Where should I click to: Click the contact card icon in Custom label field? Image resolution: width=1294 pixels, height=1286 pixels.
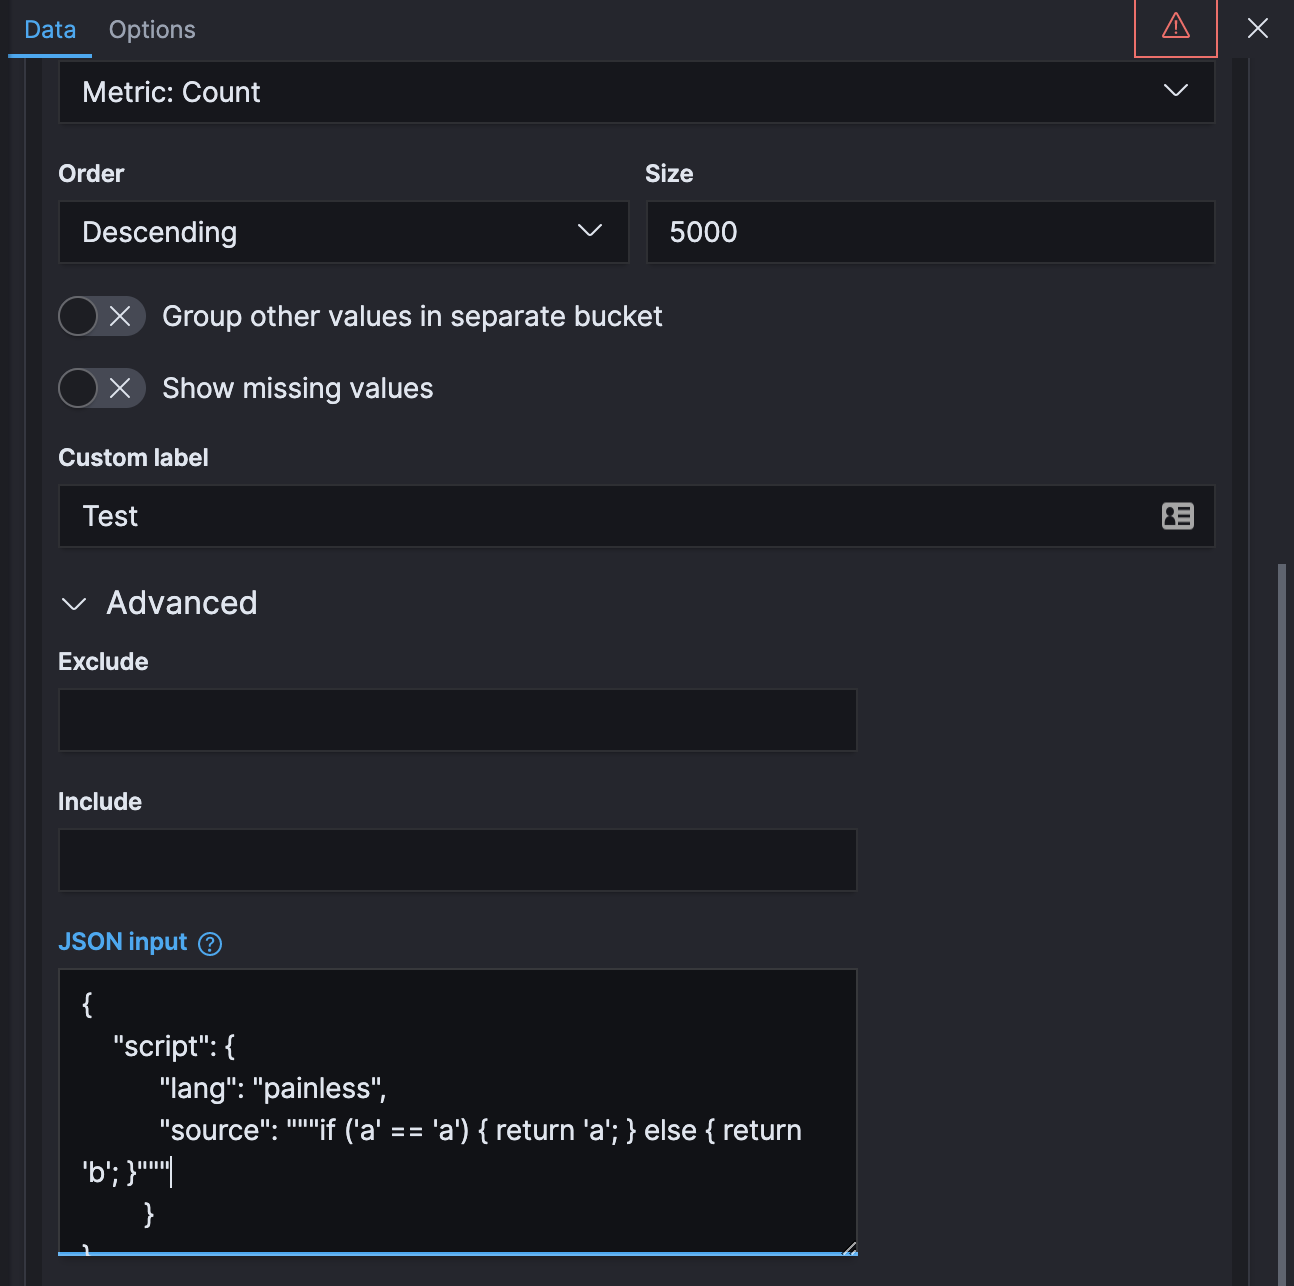[x=1177, y=516]
